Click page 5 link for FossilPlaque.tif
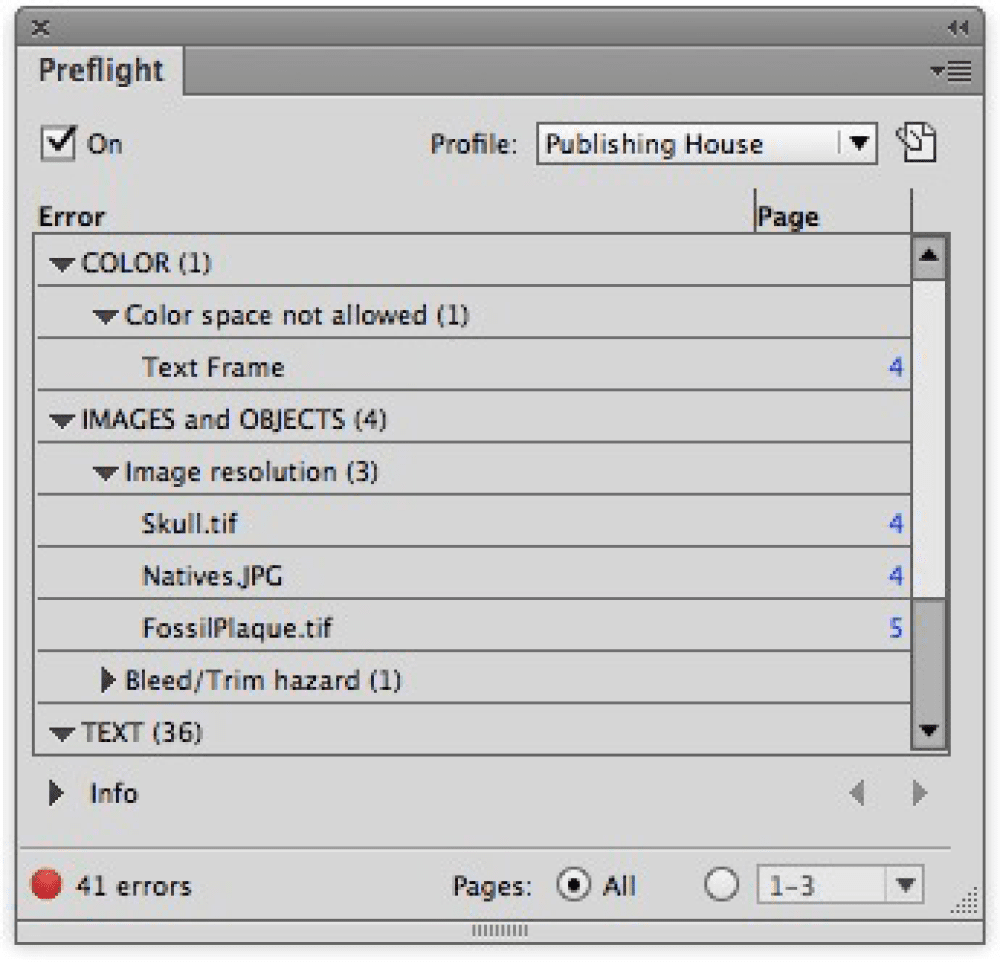Image resolution: width=1000 pixels, height=965 pixels. (895, 628)
